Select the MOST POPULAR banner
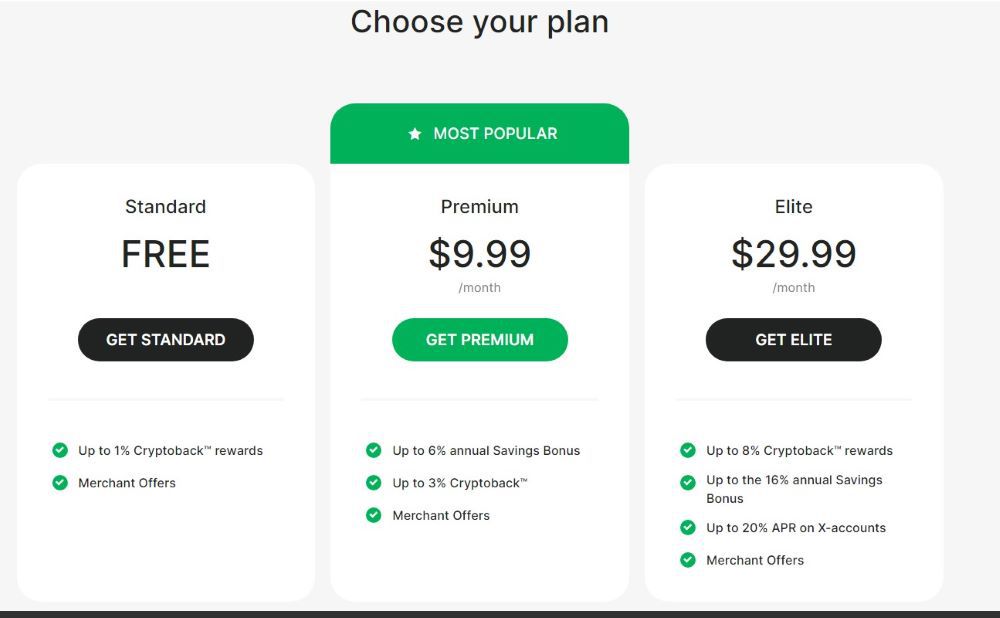 tap(480, 132)
